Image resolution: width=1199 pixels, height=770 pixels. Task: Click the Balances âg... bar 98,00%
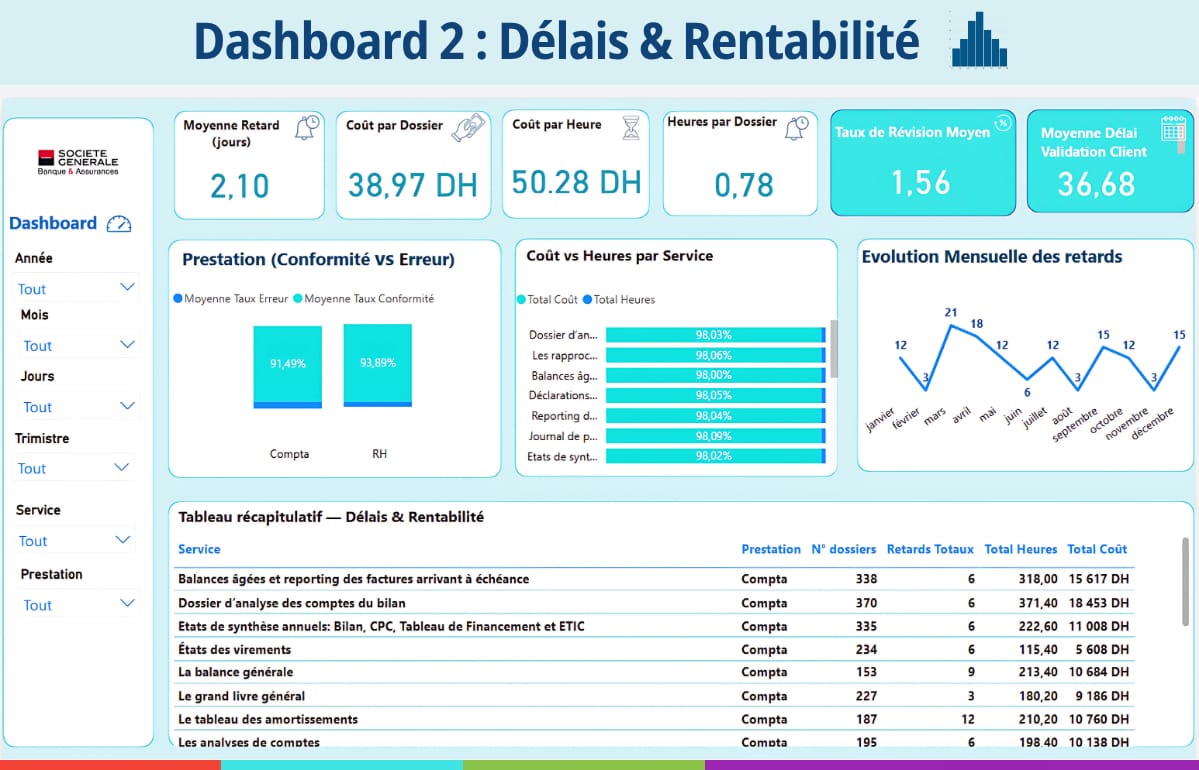(715, 375)
